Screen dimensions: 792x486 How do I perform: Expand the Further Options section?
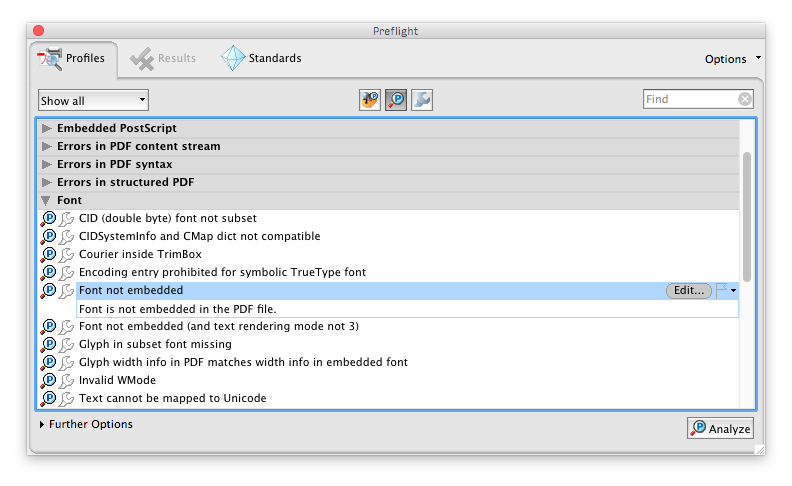point(42,425)
